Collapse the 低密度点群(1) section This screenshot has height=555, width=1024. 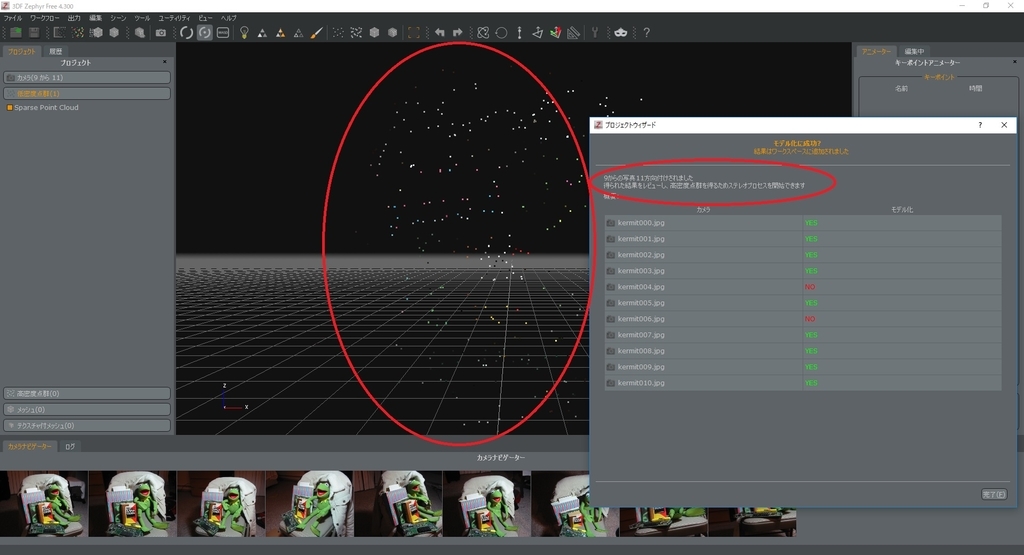(87, 93)
